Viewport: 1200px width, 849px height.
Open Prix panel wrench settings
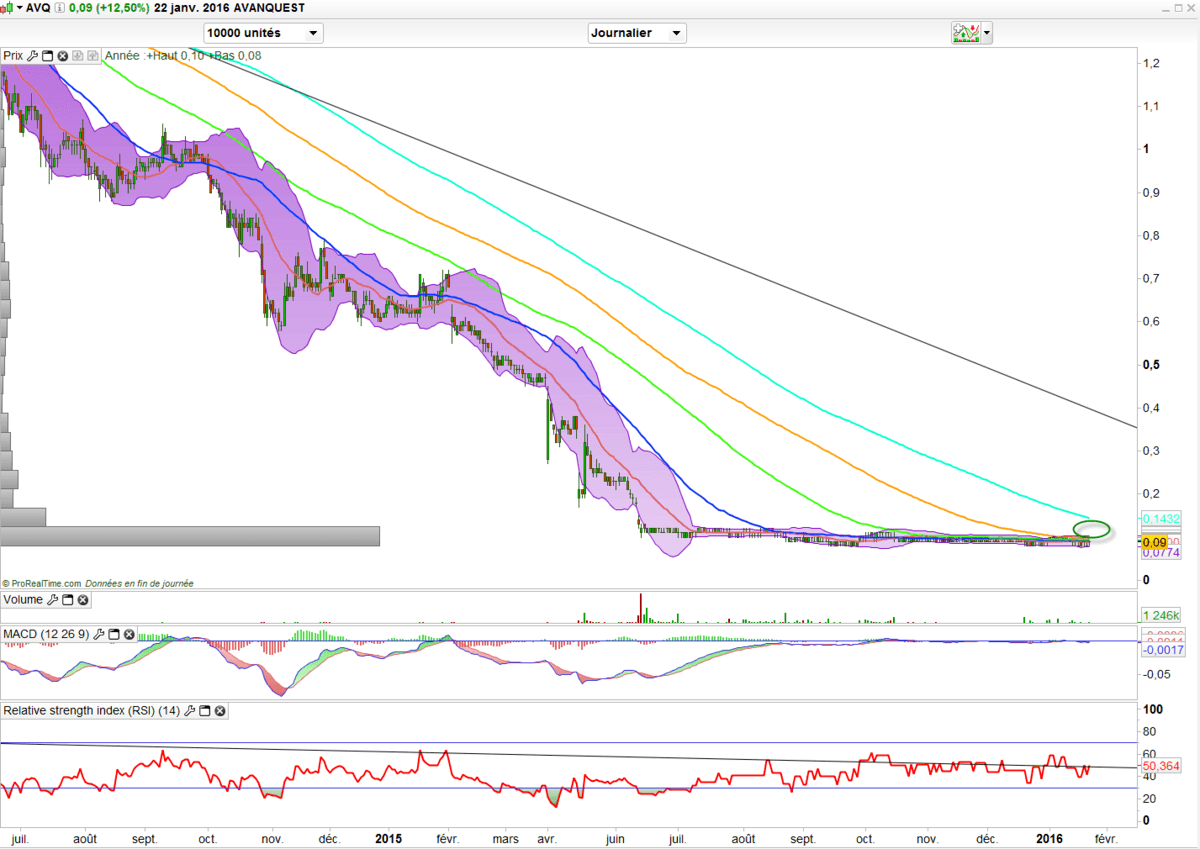coord(34,56)
